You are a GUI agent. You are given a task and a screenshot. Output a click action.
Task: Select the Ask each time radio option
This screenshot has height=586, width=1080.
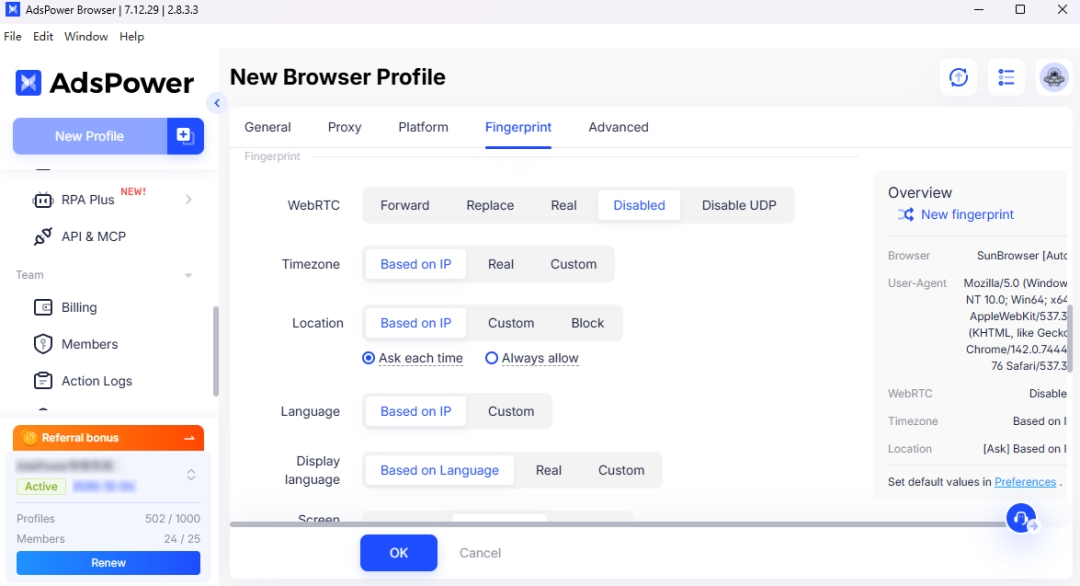[x=369, y=358]
